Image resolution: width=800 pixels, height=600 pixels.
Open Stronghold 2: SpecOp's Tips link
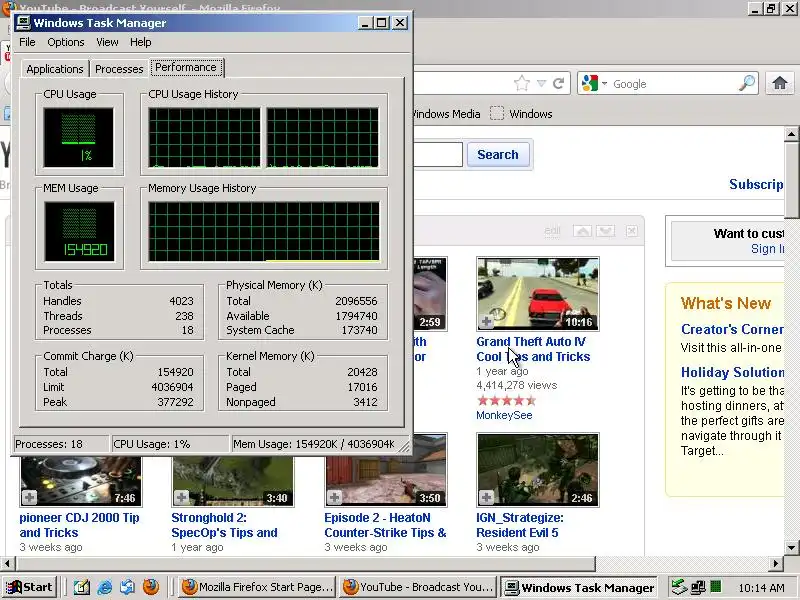[x=224, y=525]
